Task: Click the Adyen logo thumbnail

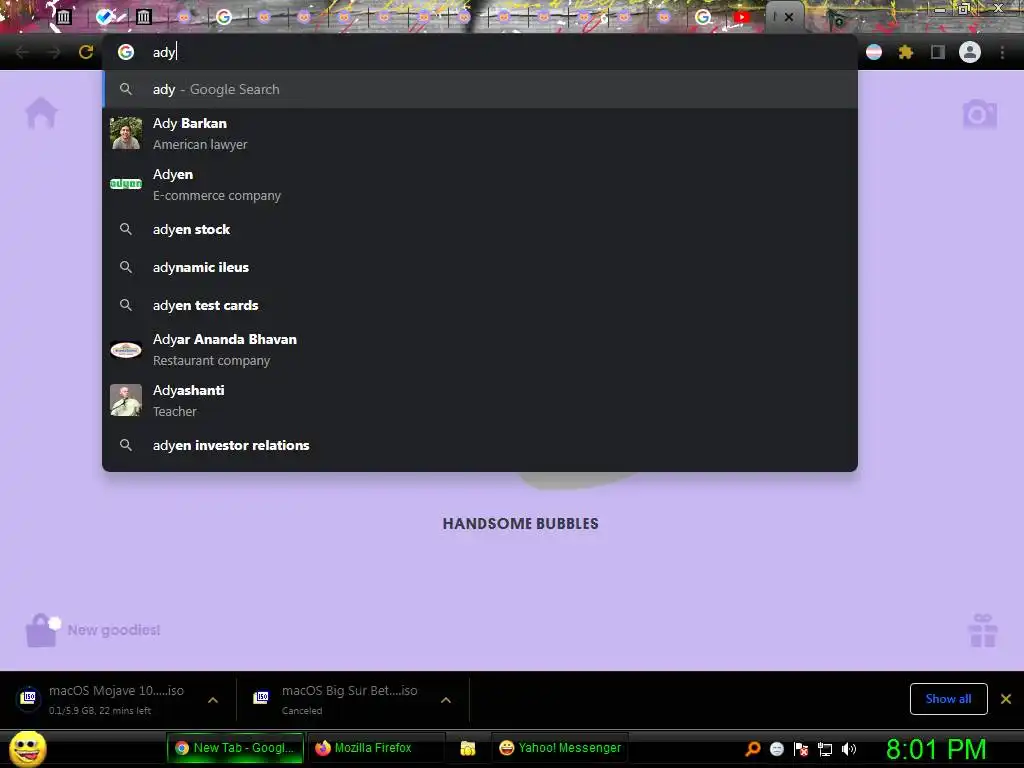Action: point(126,184)
